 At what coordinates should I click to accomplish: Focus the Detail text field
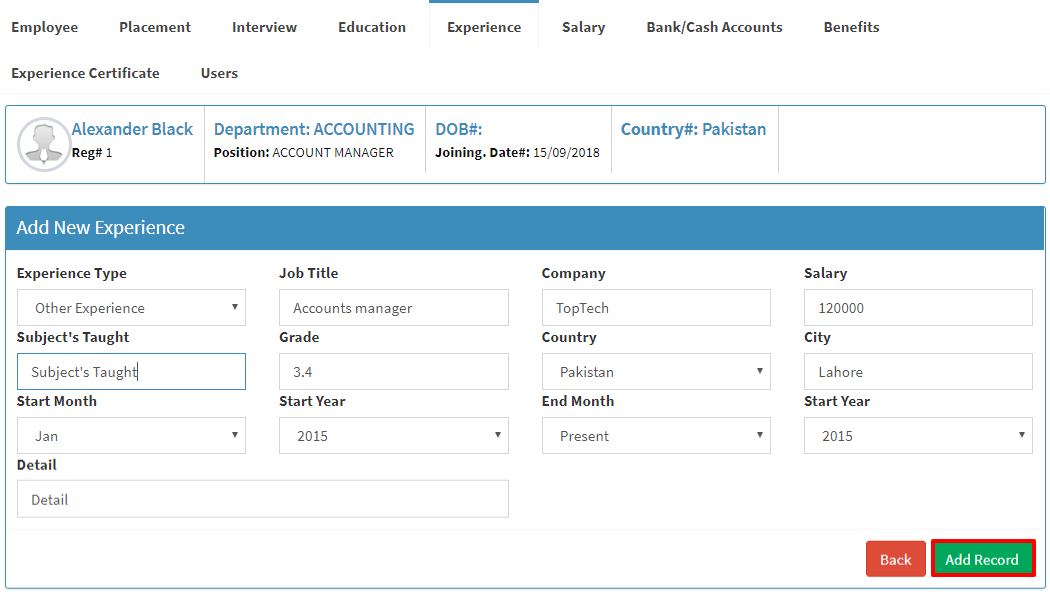(262, 499)
